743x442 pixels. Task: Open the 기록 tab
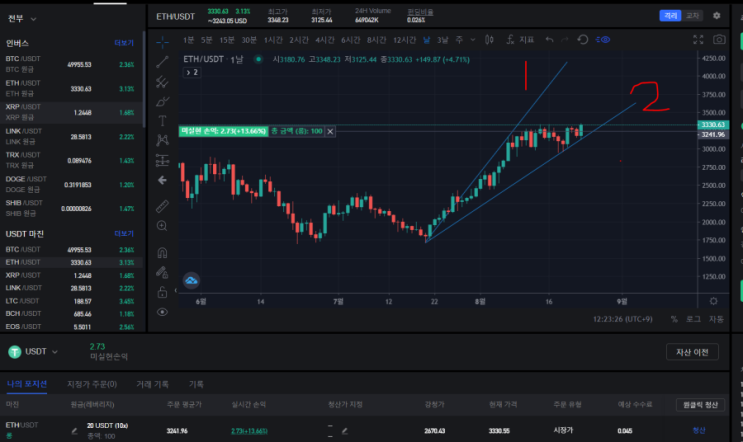pyautogui.click(x=196, y=384)
